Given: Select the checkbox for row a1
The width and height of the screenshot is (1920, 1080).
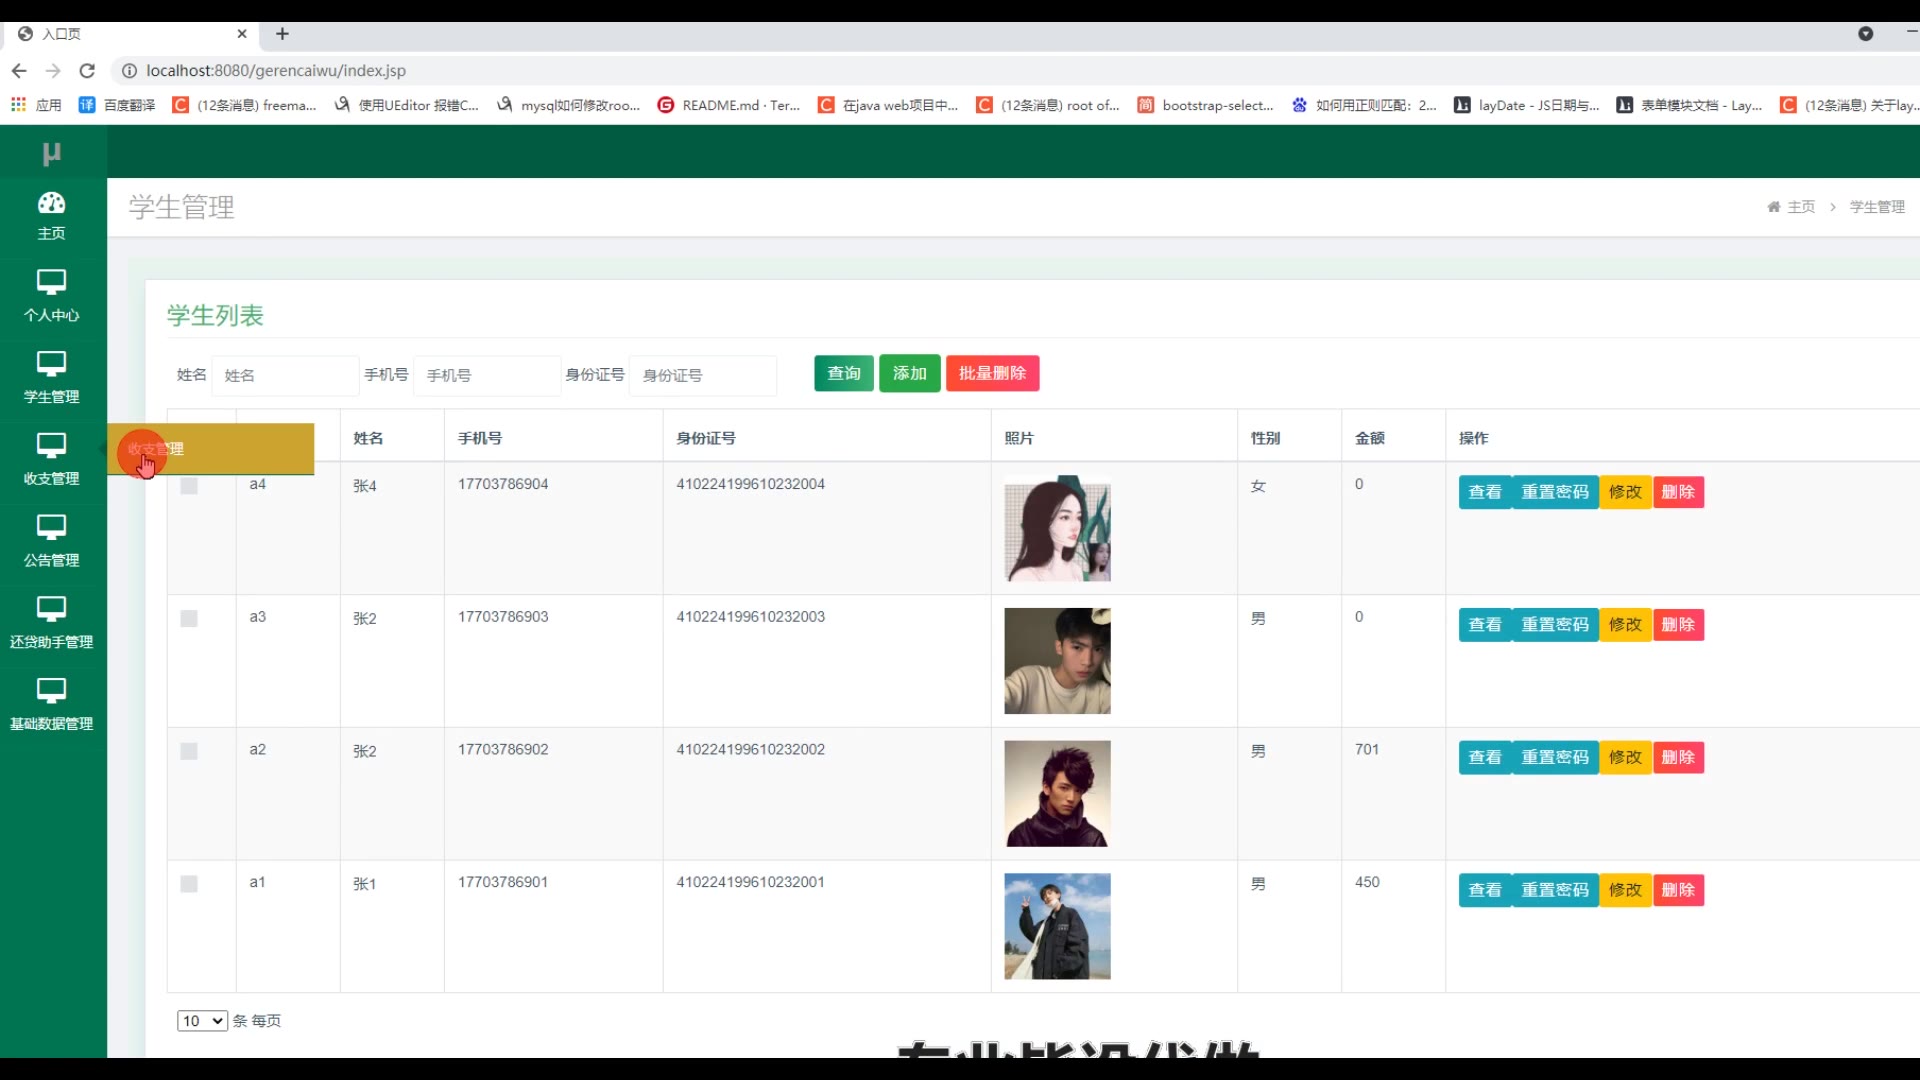Looking at the screenshot, I should tap(189, 884).
